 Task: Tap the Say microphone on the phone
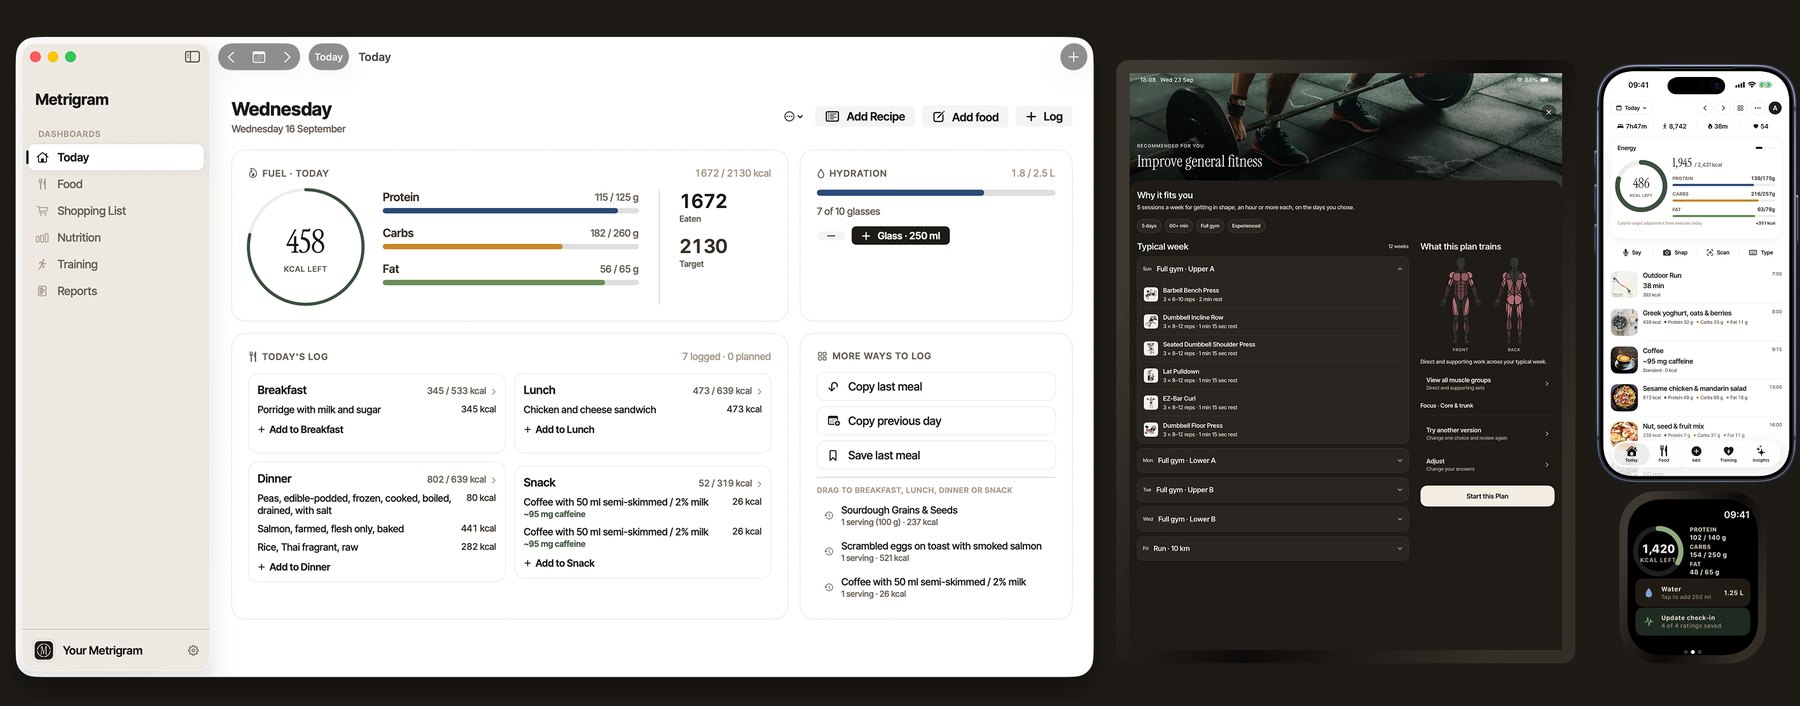pos(1630,252)
